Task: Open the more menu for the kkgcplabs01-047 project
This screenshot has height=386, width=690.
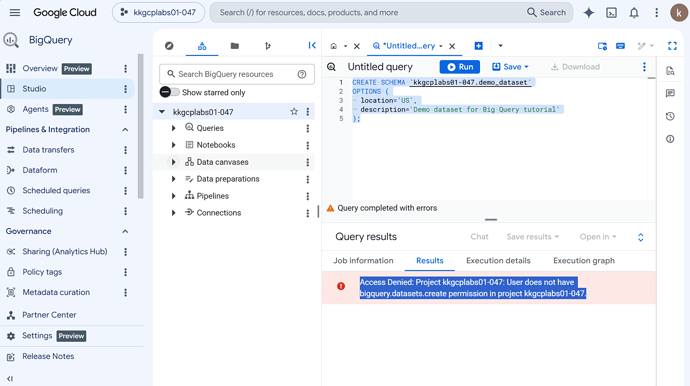Action: tap(308, 112)
